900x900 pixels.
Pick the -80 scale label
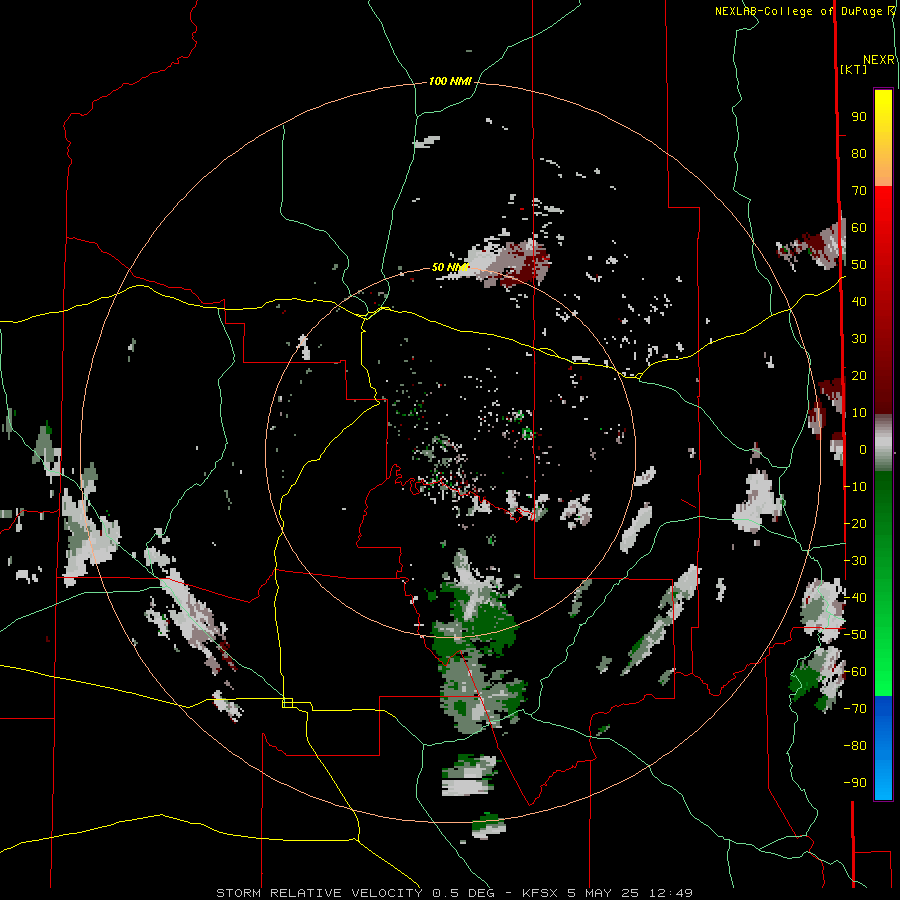(856, 746)
